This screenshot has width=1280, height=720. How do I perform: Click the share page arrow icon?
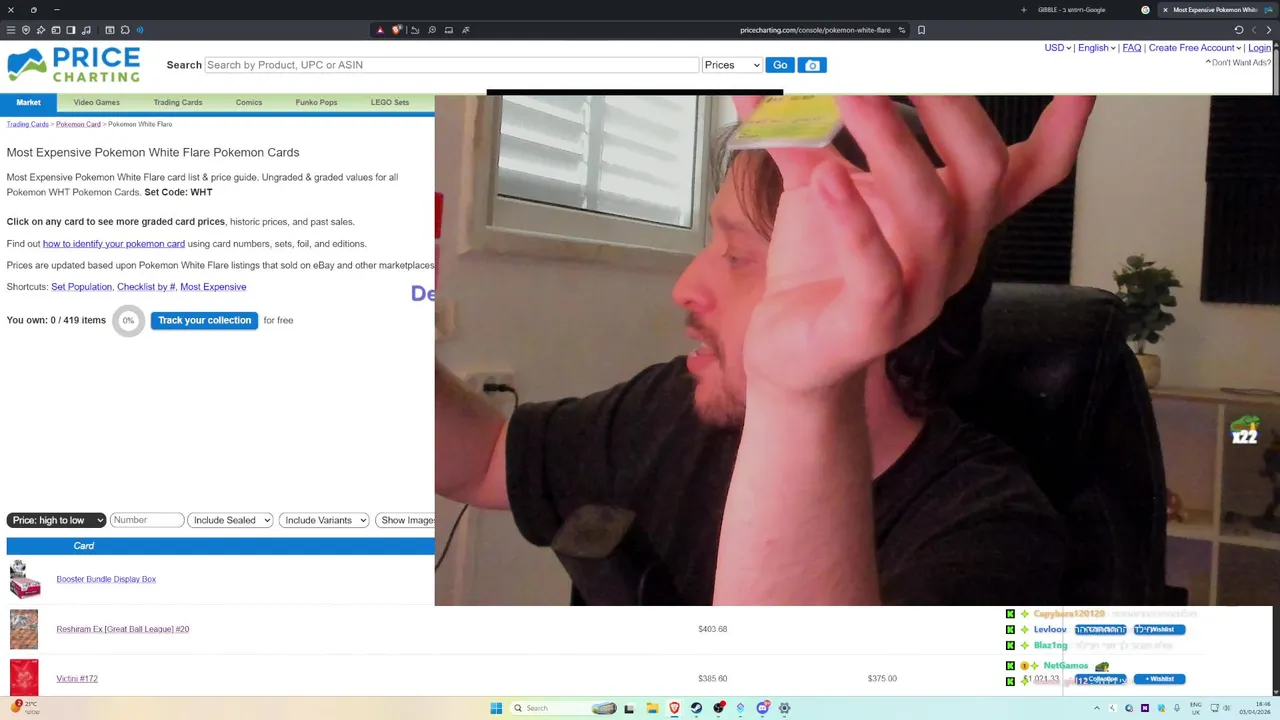tap(415, 30)
